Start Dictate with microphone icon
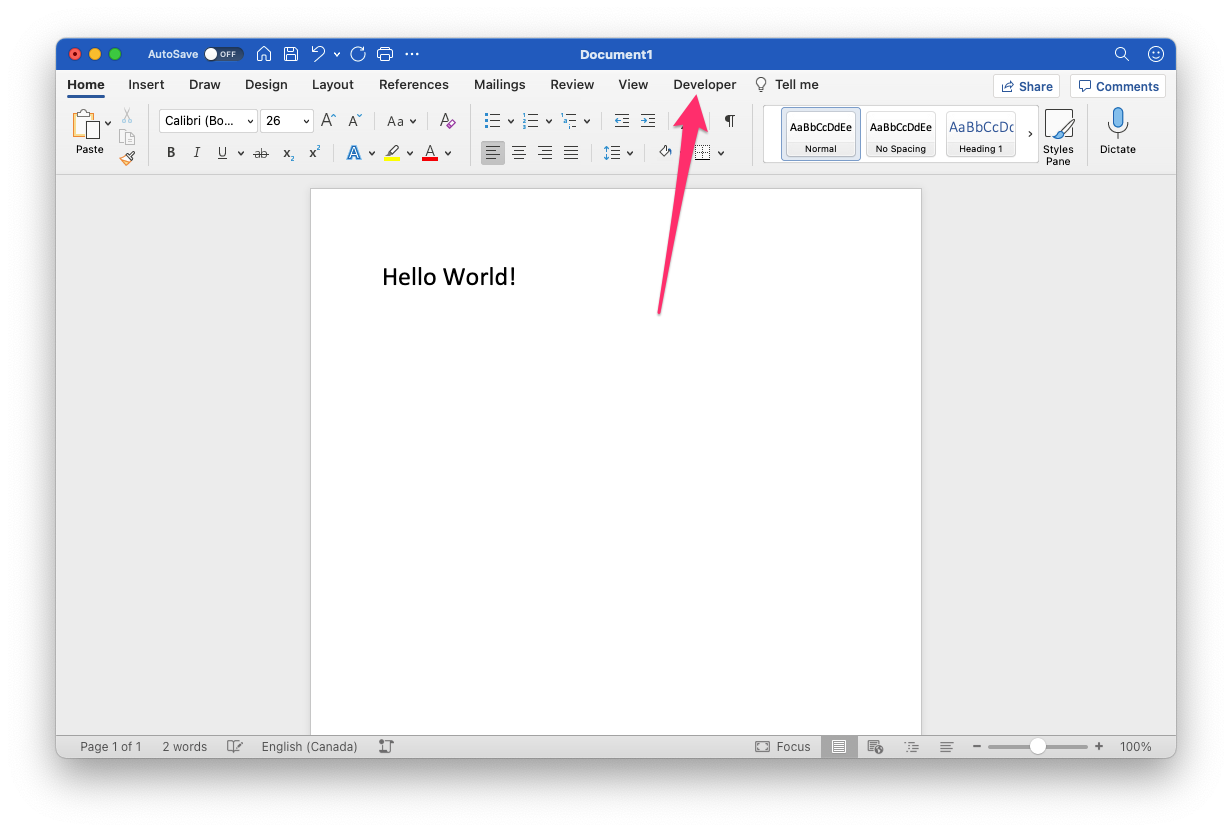The image size is (1232, 832). coord(1117,131)
